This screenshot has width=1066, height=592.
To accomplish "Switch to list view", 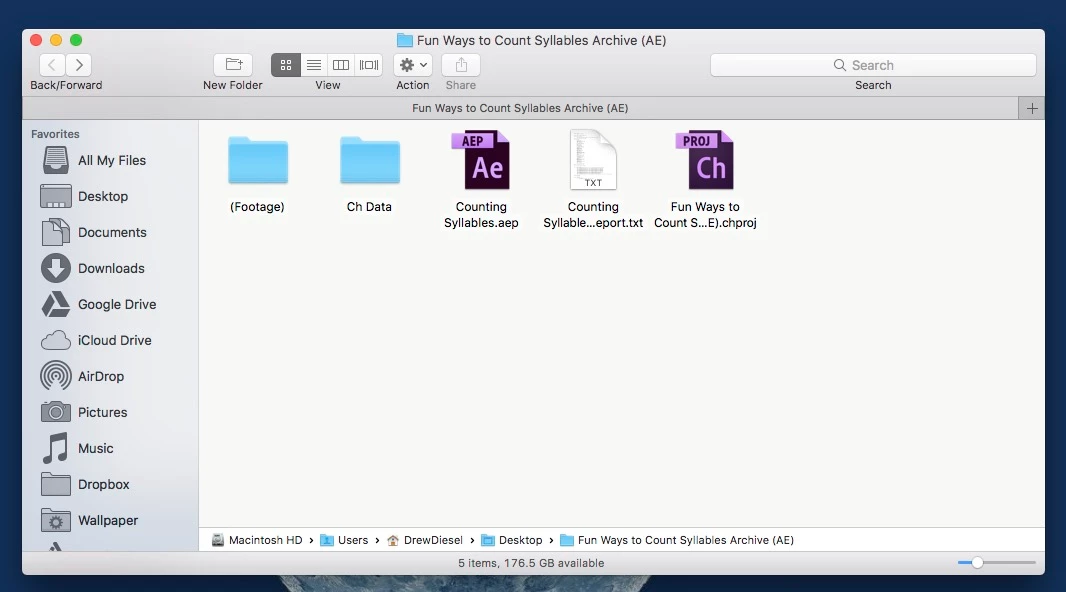I will click(313, 65).
